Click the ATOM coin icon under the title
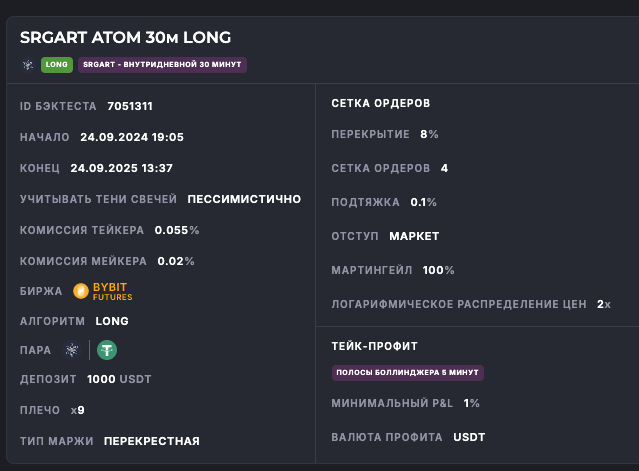 (27, 65)
